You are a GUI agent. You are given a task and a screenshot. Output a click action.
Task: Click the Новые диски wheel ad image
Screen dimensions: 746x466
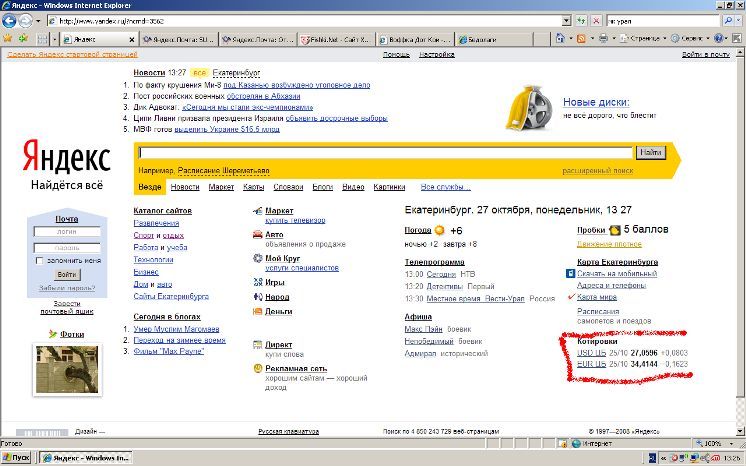tap(528, 108)
